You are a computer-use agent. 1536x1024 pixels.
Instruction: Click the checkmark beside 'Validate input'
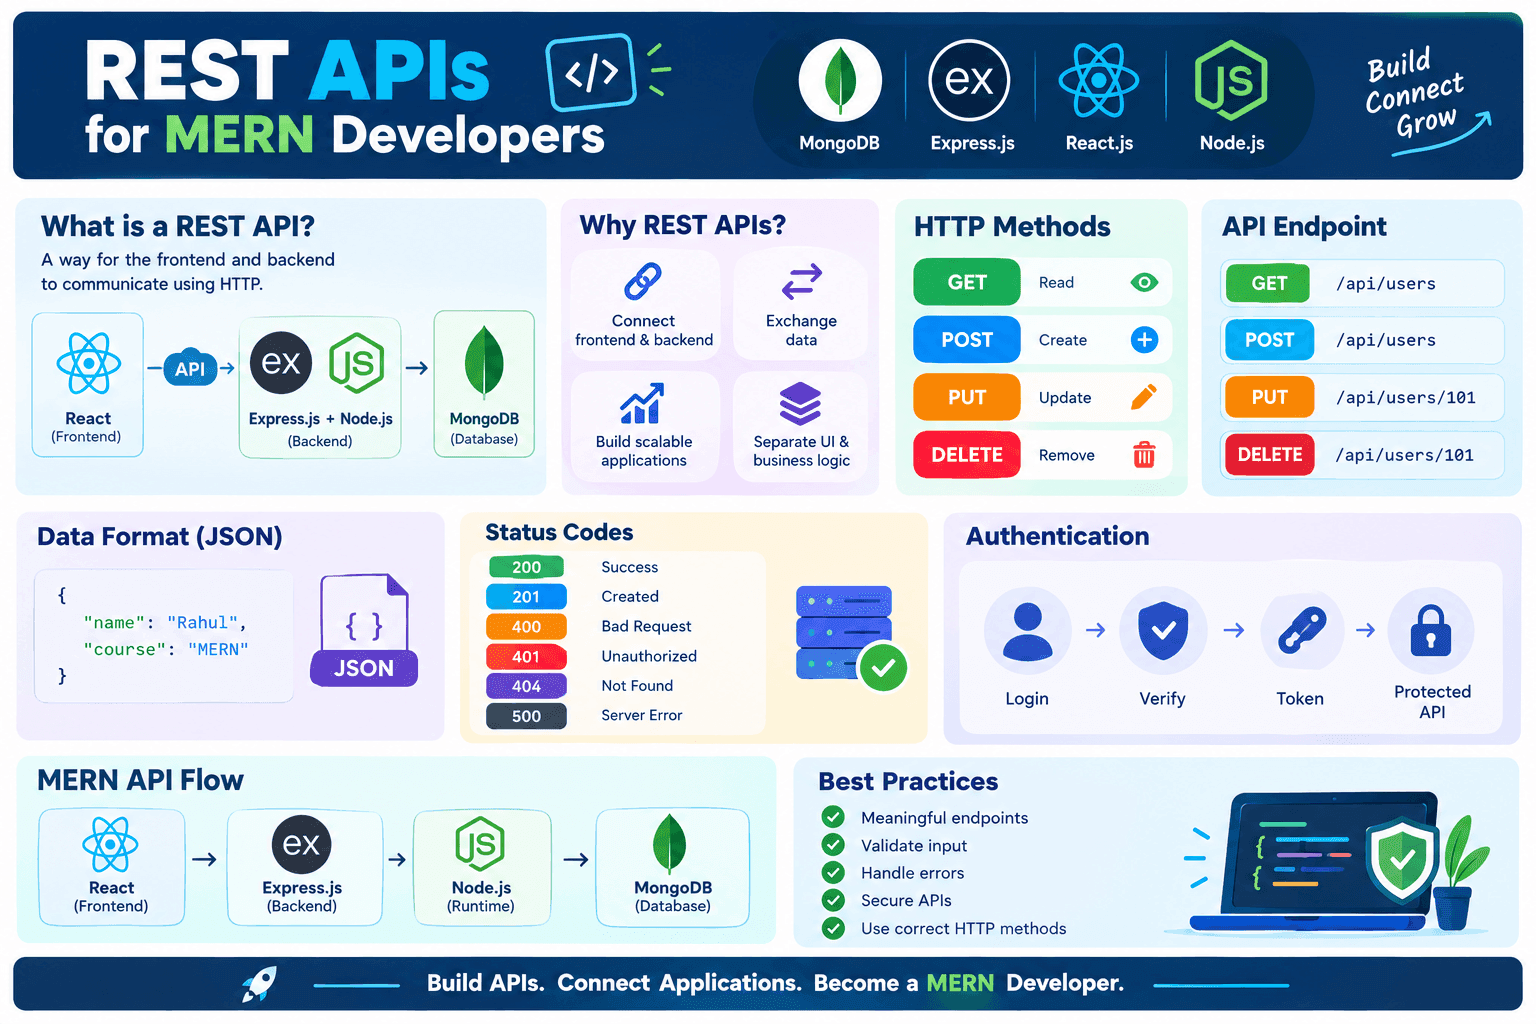[x=833, y=845]
